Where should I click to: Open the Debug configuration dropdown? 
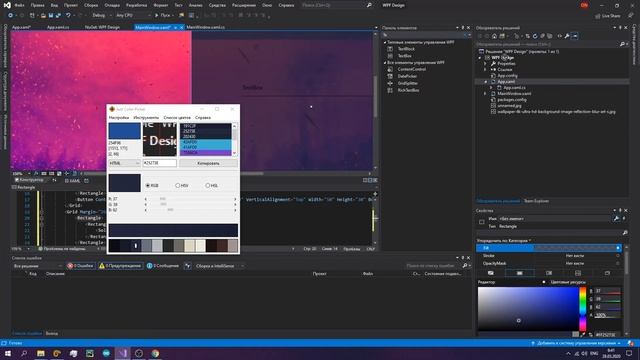101,15
